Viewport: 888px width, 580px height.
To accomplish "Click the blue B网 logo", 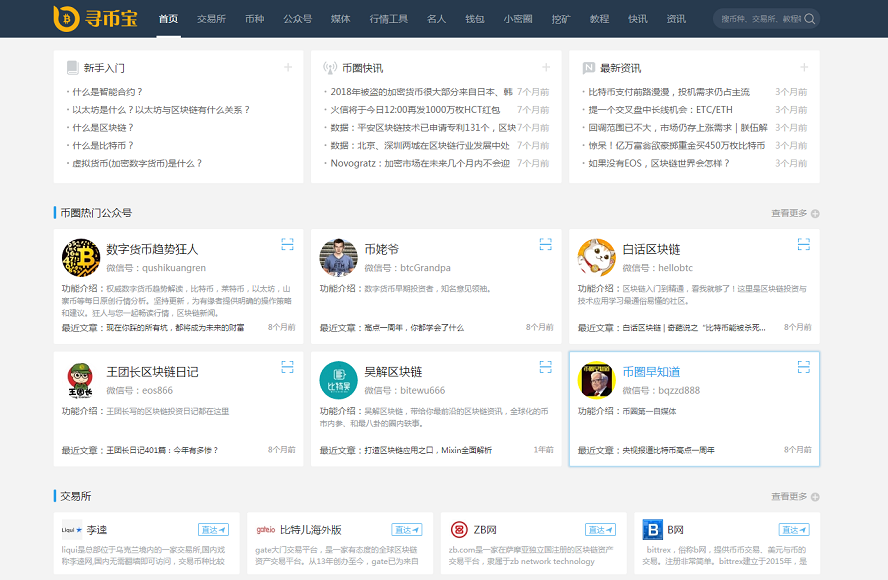I will point(655,529).
